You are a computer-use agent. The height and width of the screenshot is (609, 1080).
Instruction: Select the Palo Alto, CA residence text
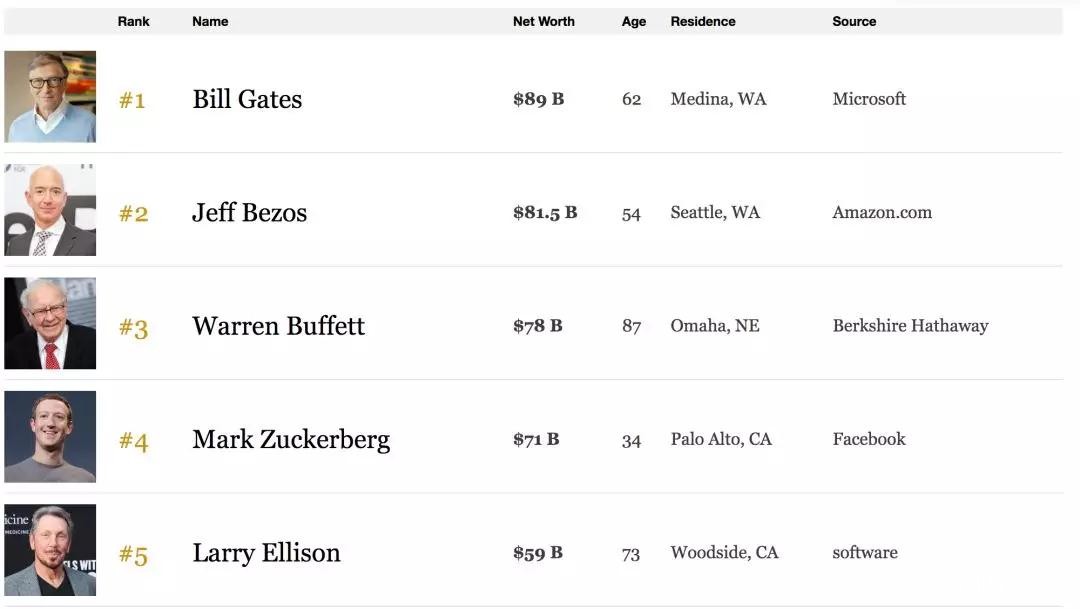pyautogui.click(x=721, y=439)
